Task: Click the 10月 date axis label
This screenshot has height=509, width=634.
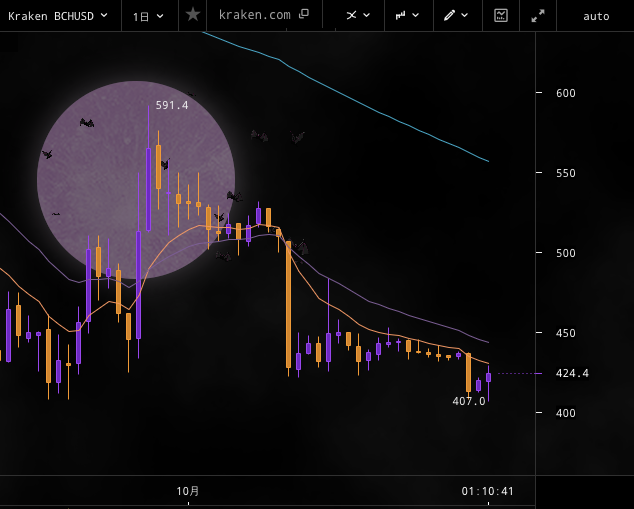Action: (188, 491)
